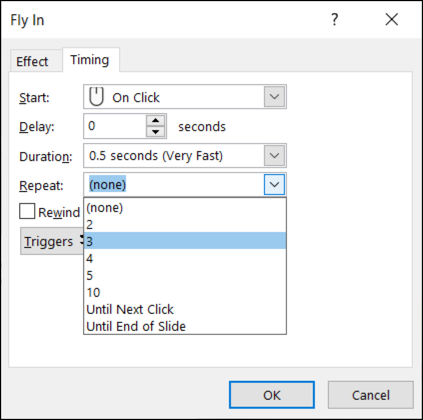Screen dimensions: 423x420
Task: Switch to the Effect tab
Action: [x=32, y=61]
